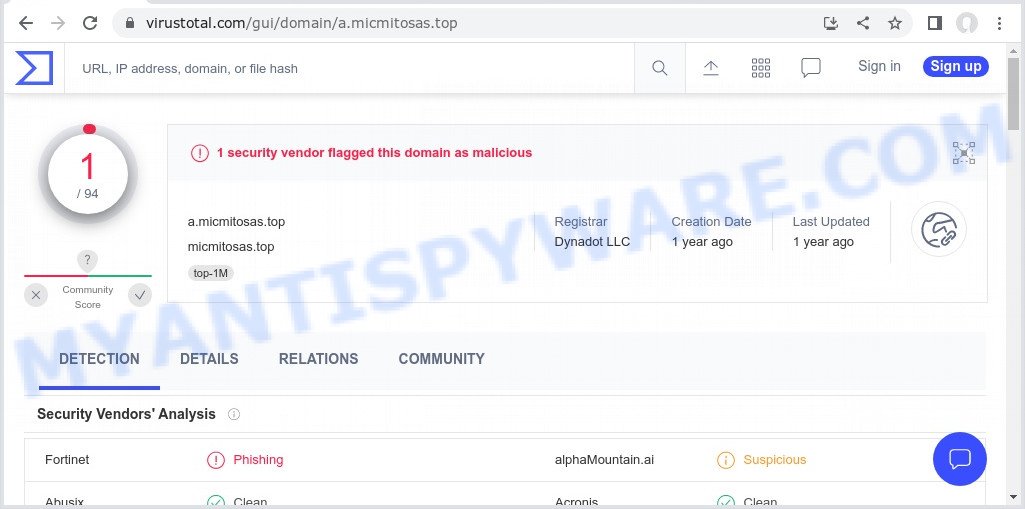The image size is (1025, 509).
Task: Vote harmless with checkmark community button
Action: (x=140, y=295)
